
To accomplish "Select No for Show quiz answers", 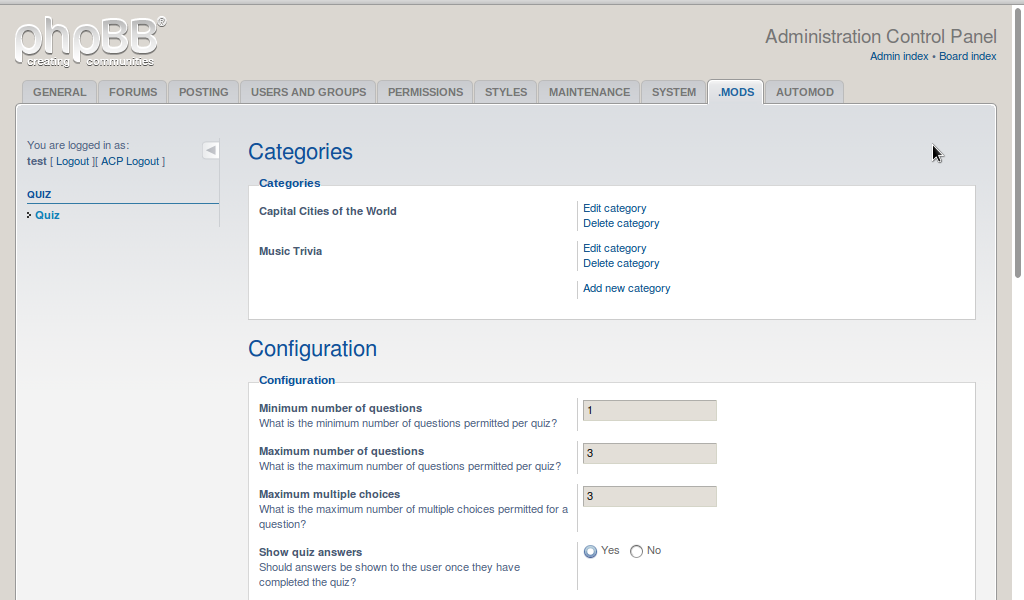I will click(636, 551).
